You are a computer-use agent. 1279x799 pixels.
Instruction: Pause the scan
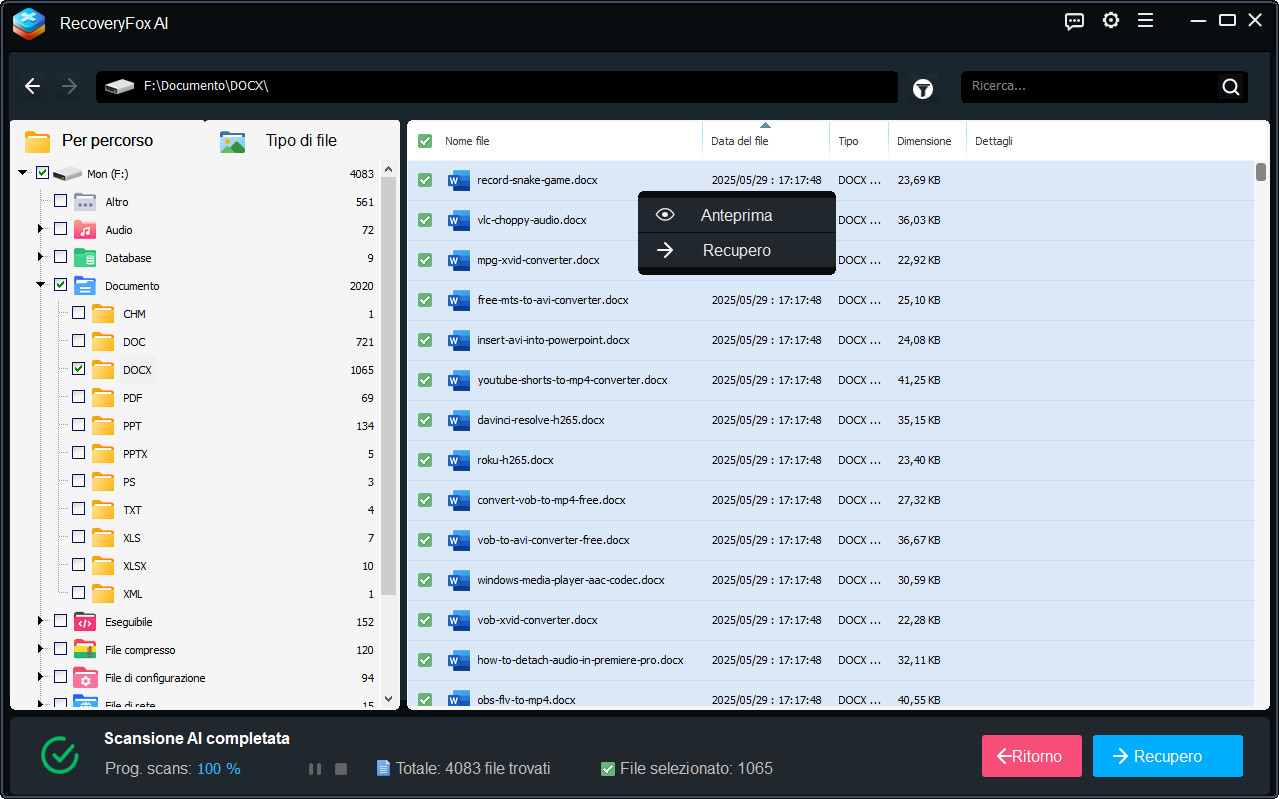click(315, 769)
